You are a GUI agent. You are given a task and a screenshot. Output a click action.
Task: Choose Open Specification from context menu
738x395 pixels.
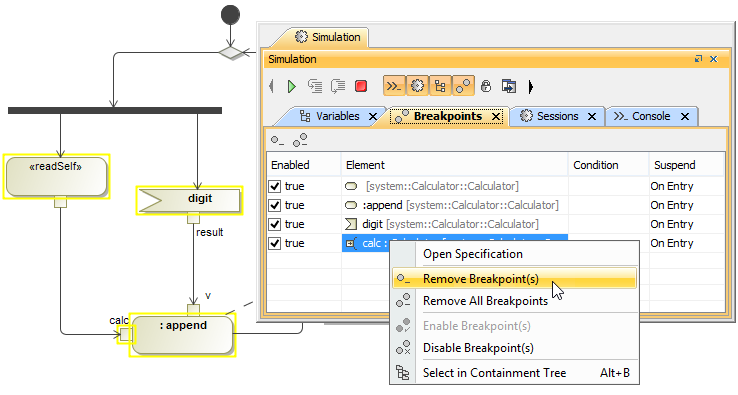click(514, 254)
